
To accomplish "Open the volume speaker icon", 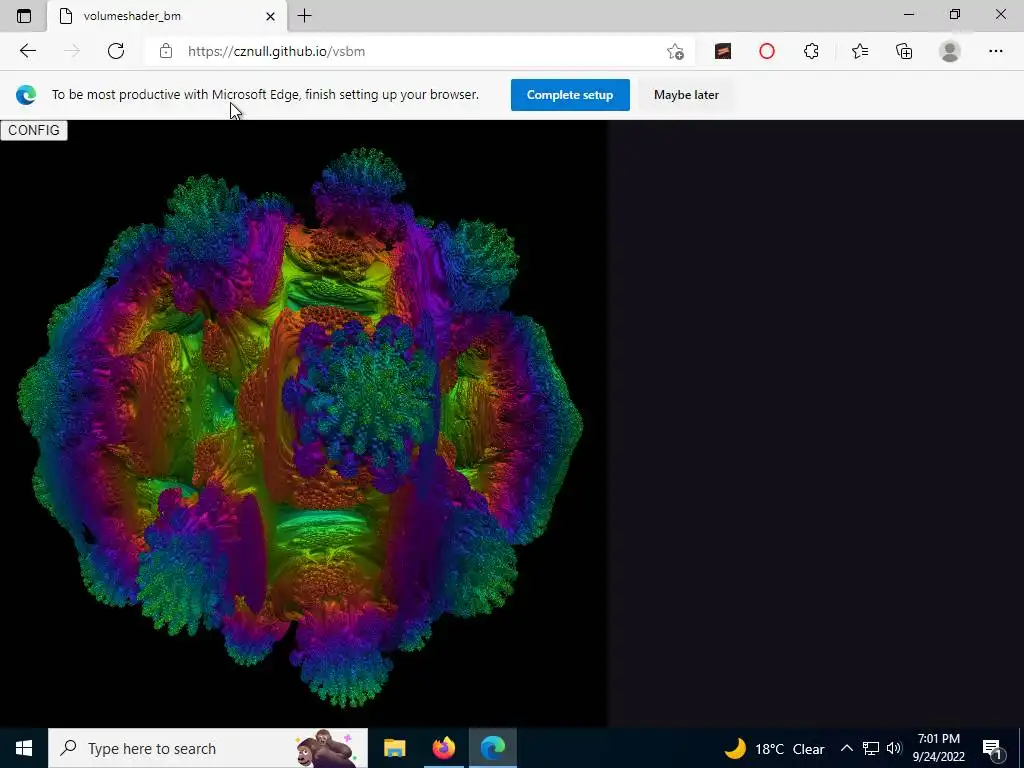I will click(894, 748).
